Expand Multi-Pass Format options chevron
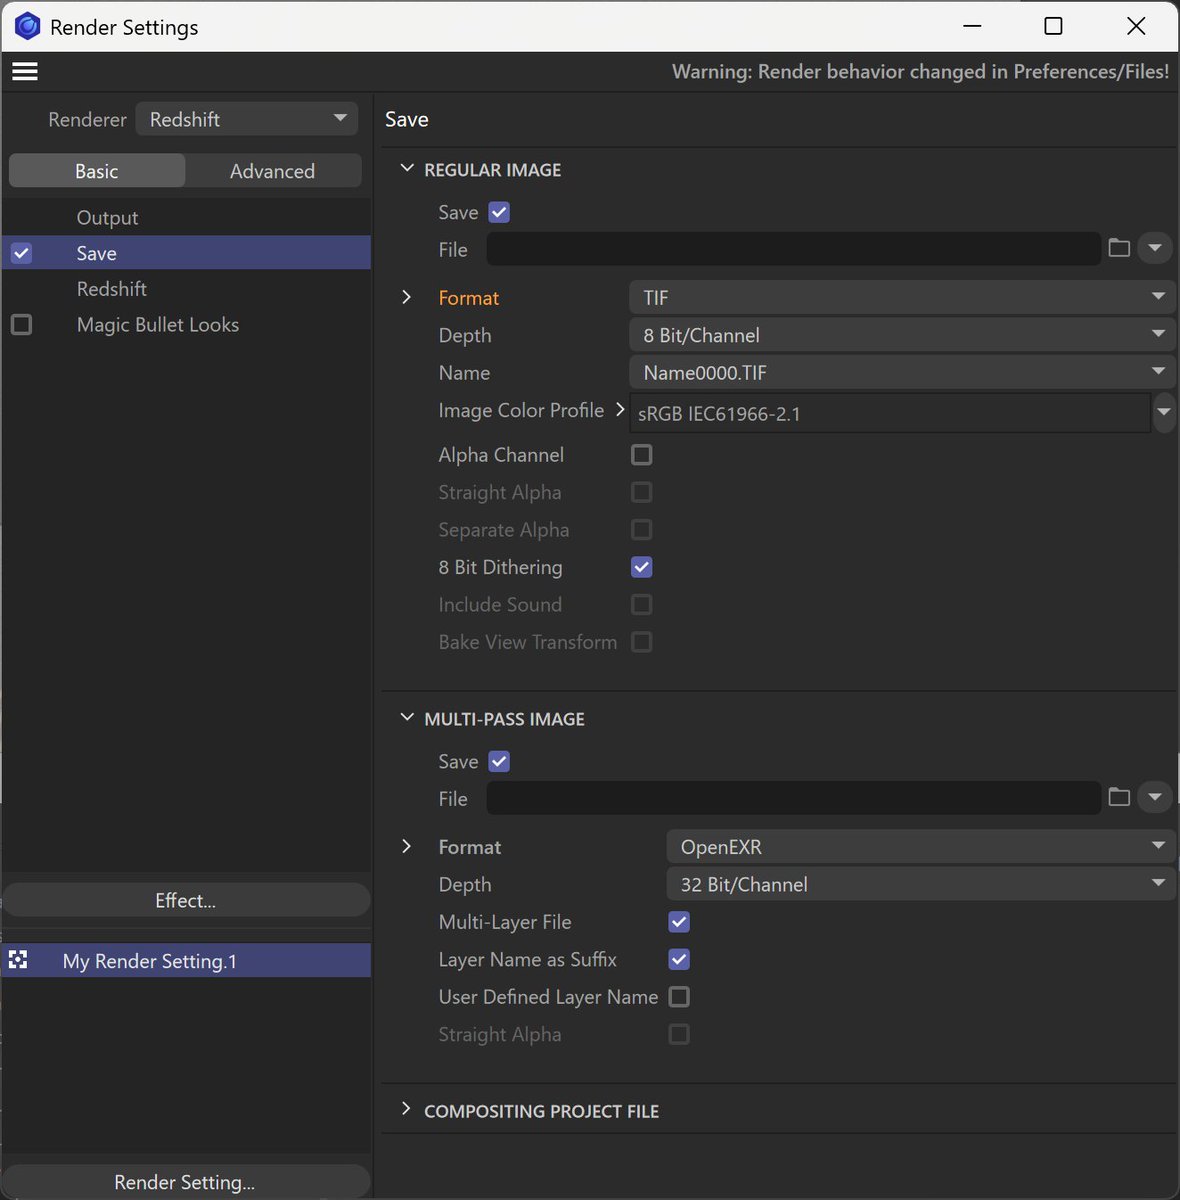 [406, 846]
